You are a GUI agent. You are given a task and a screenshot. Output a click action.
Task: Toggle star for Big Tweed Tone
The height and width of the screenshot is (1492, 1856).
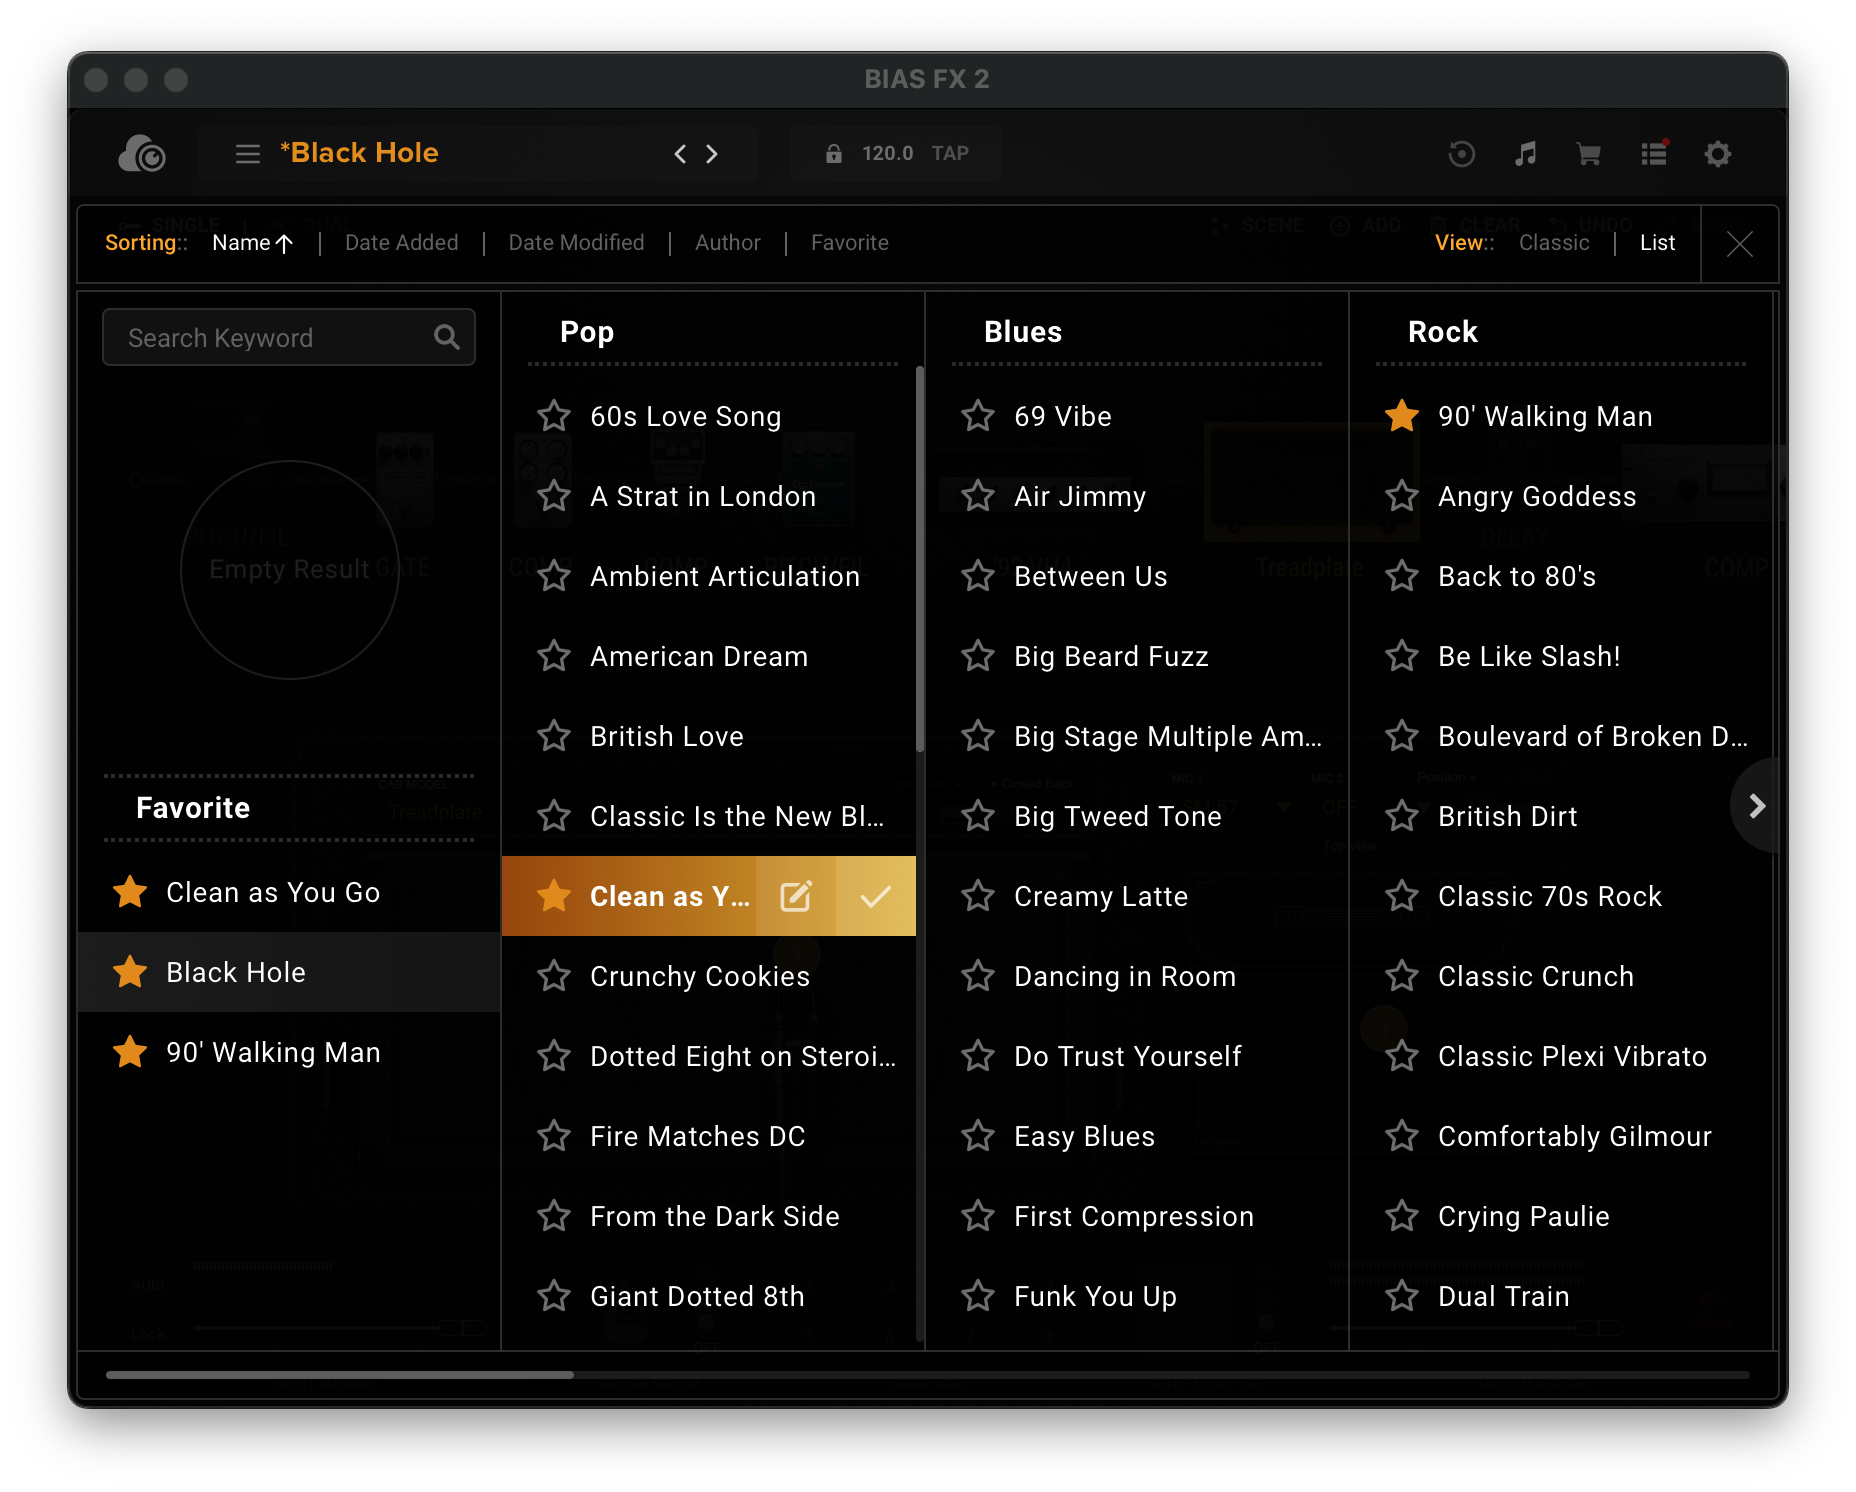point(978,816)
